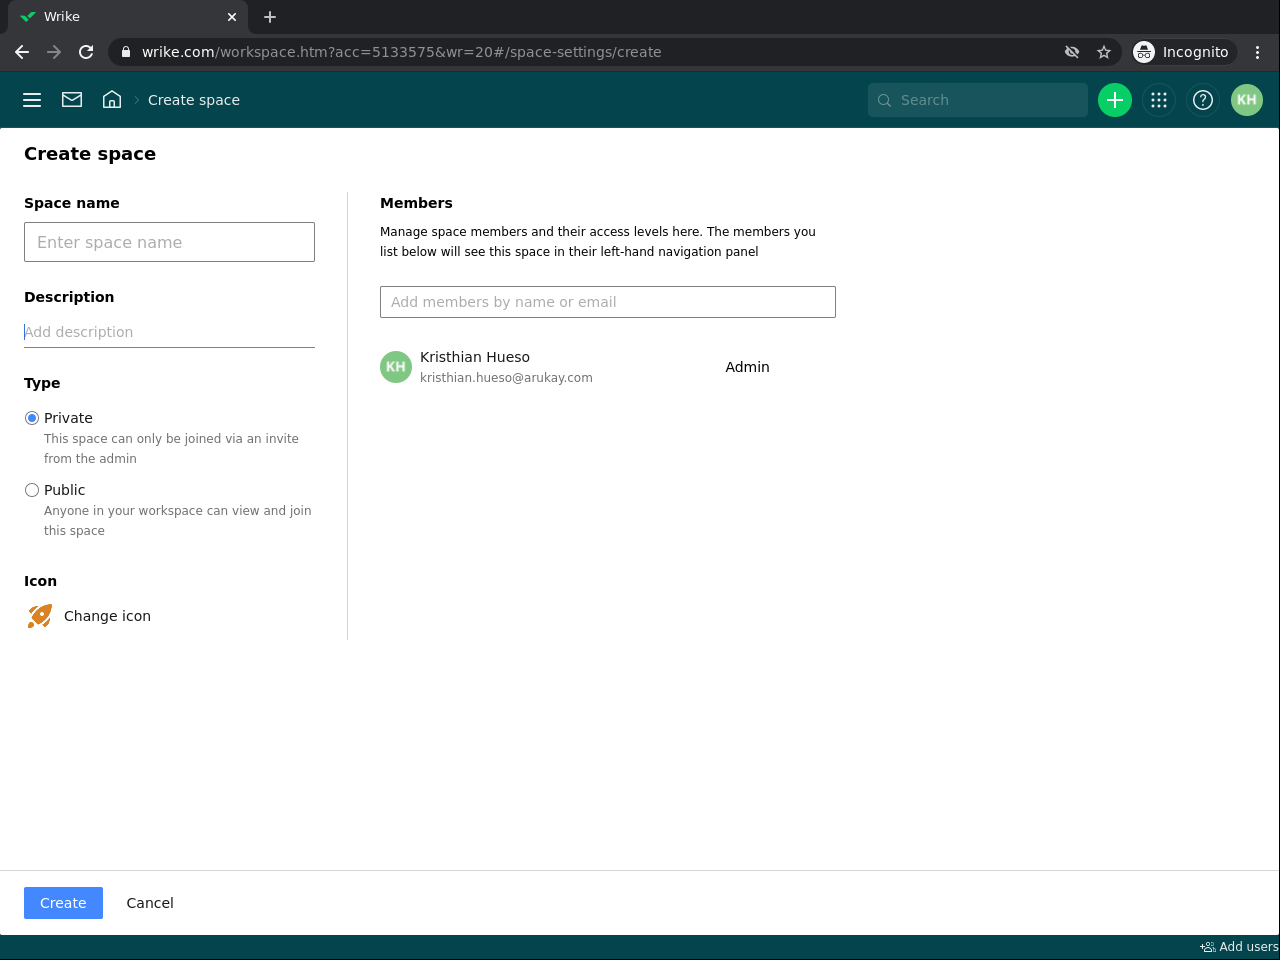Reload the browser page
This screenshot has width=1280, height=960.
click(x=86, y=52)
